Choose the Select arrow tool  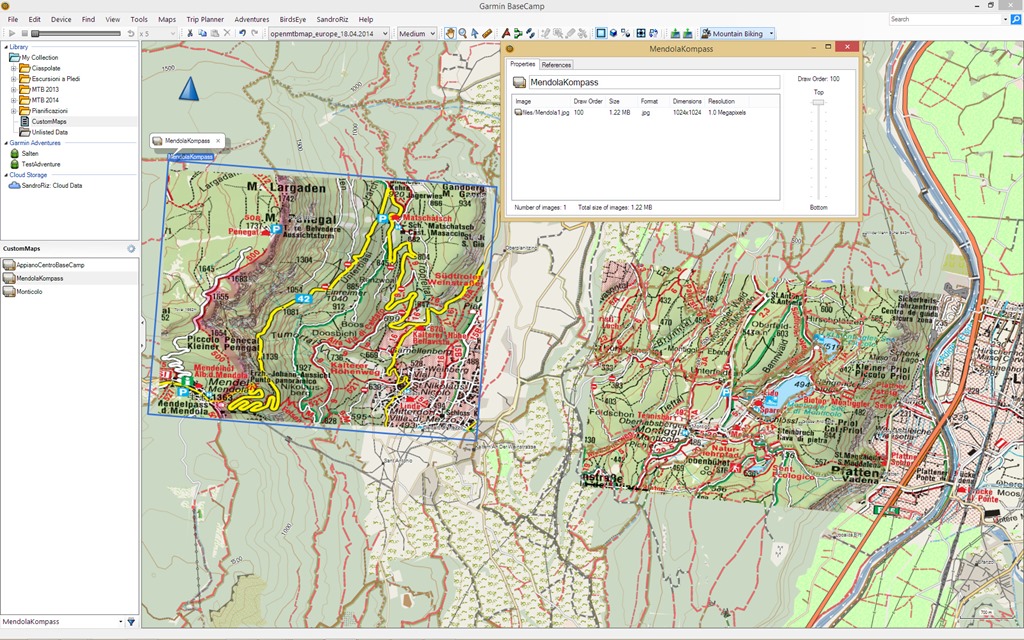pyautogui.click(x=474, y=33)
